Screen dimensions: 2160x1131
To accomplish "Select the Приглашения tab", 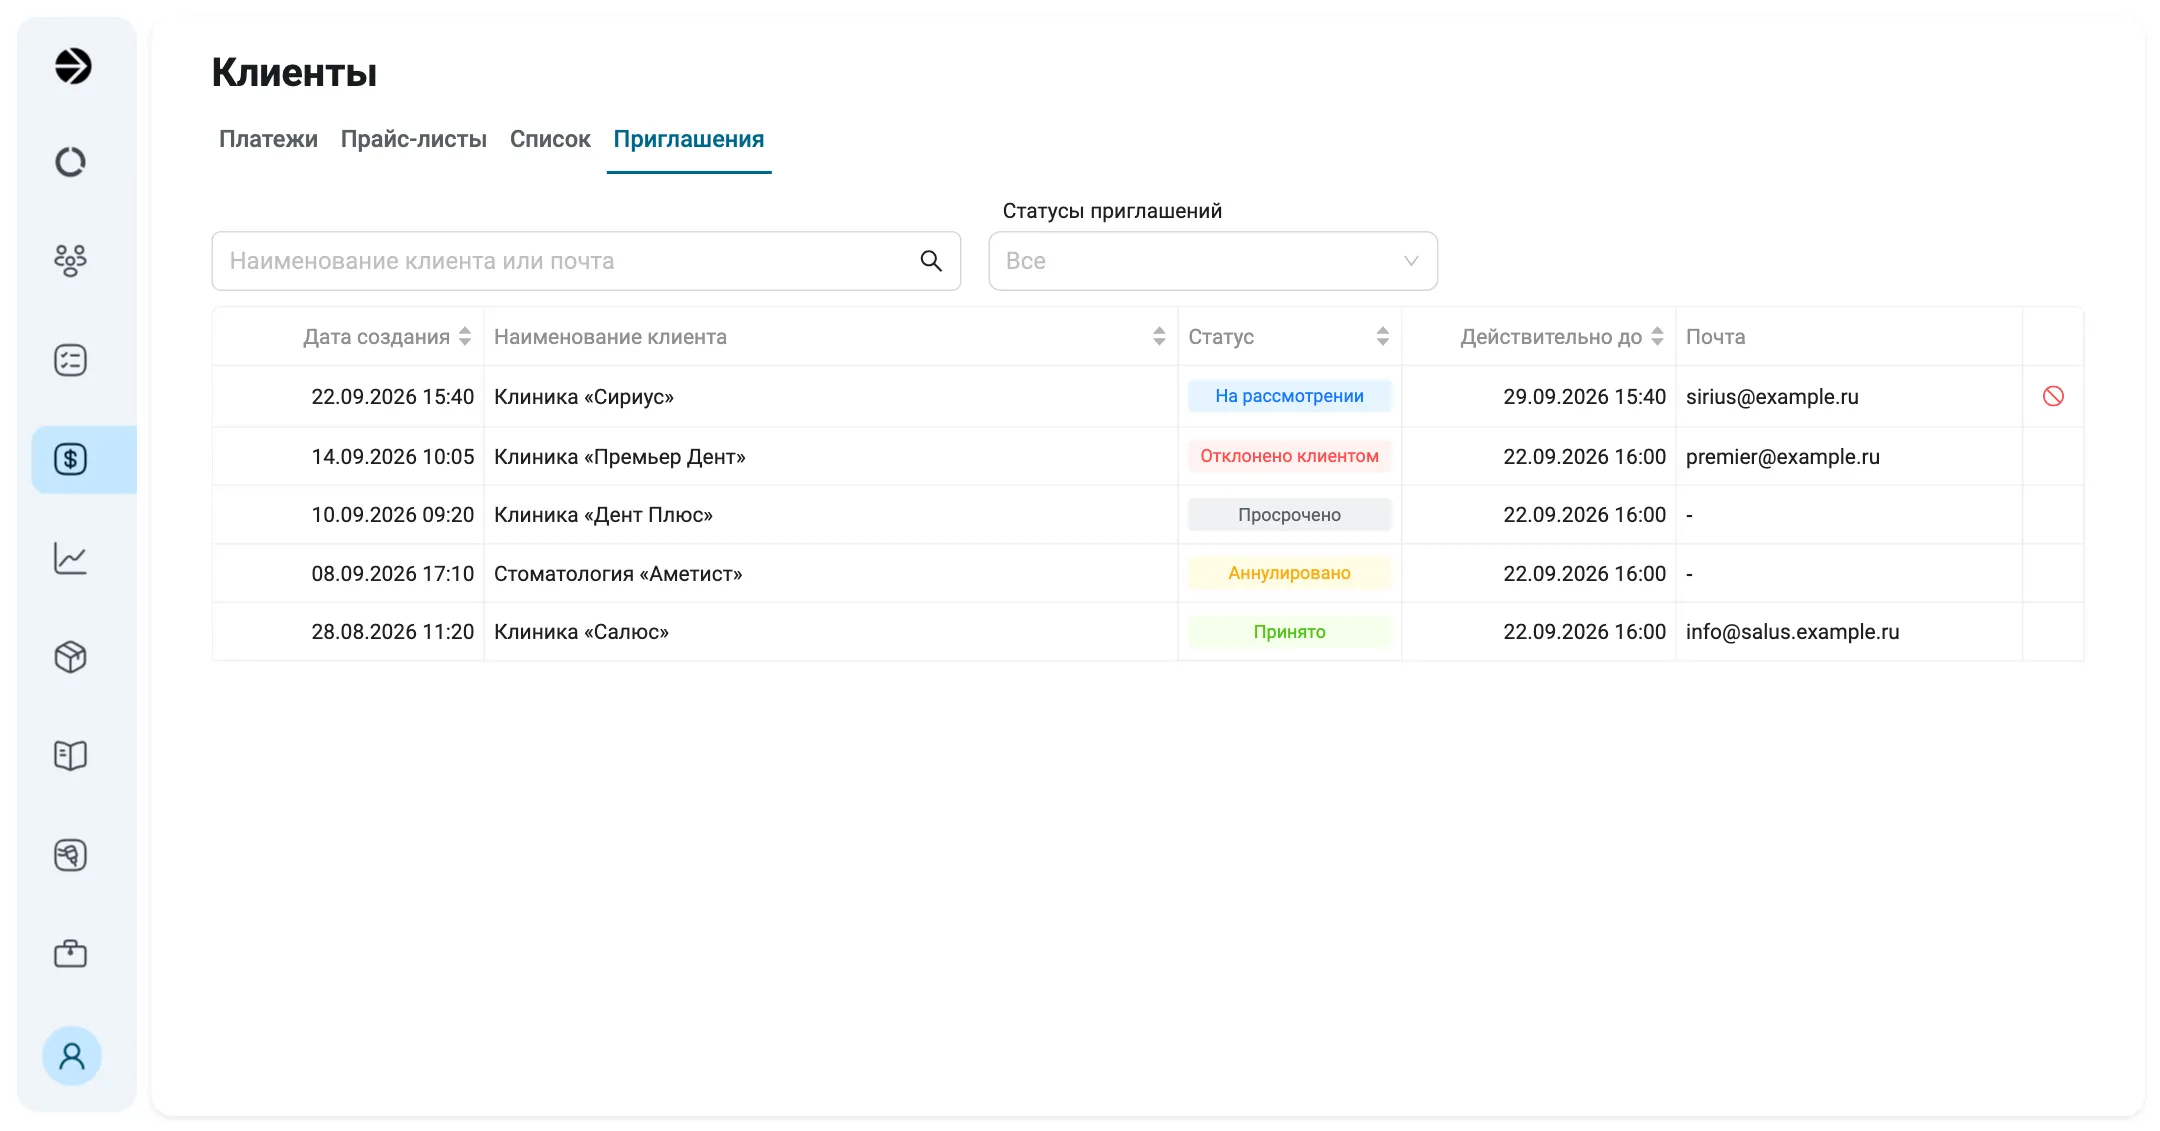I will coord(689,139).
